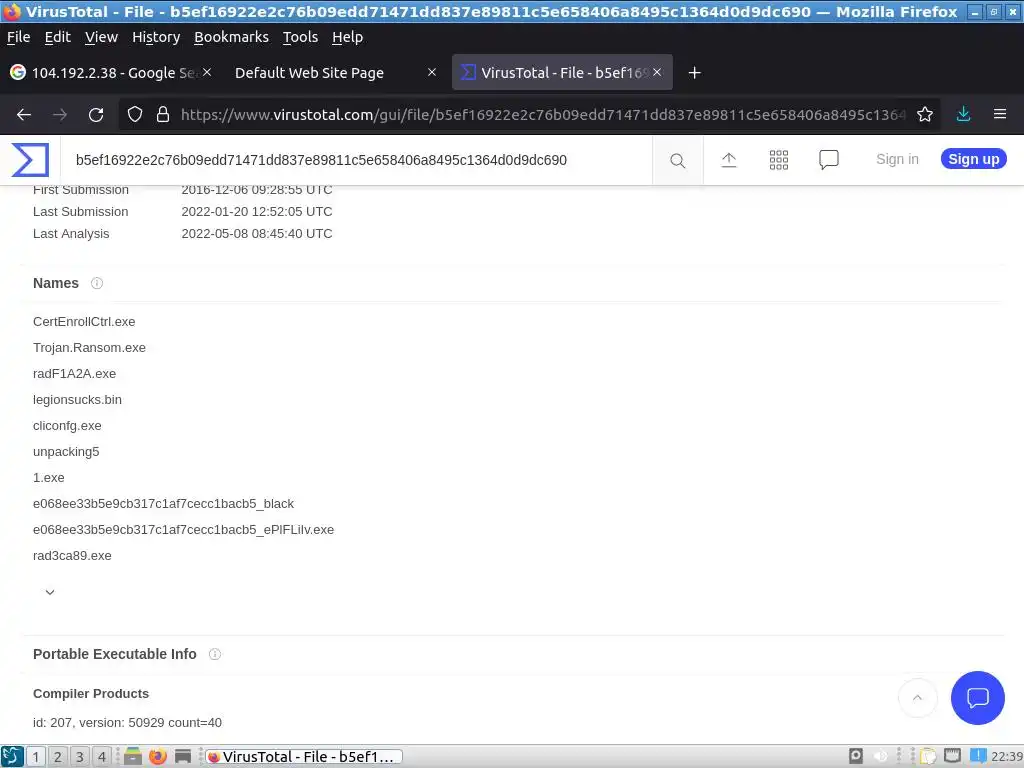Switch to the 104.192.2.38 Google Search tab
The height and width of the screenshot is (768, 1024).
point(111,72)
